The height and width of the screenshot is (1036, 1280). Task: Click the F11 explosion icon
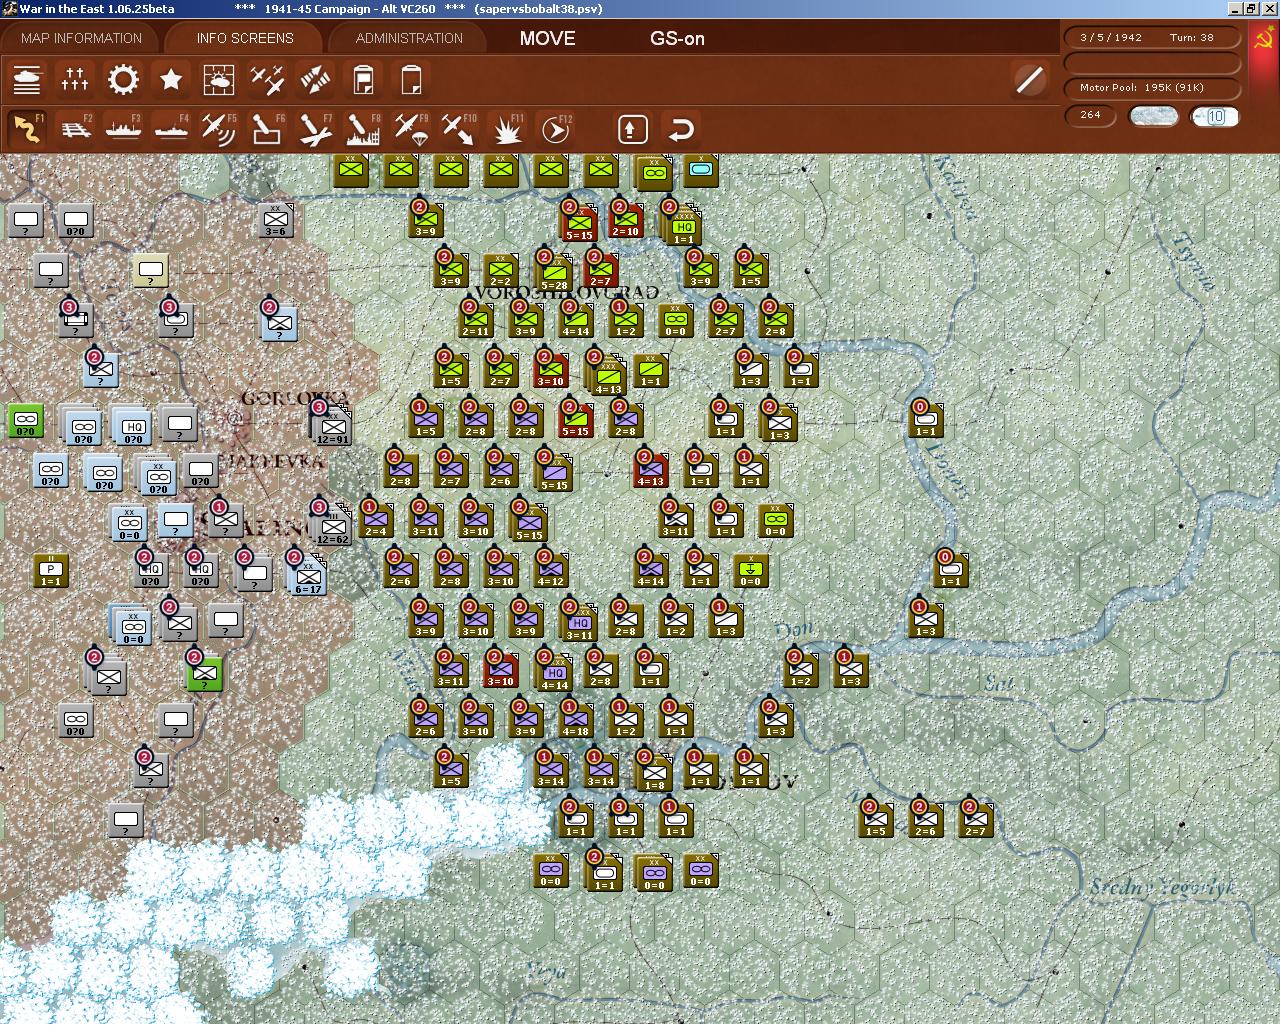(x=507, y=129)
